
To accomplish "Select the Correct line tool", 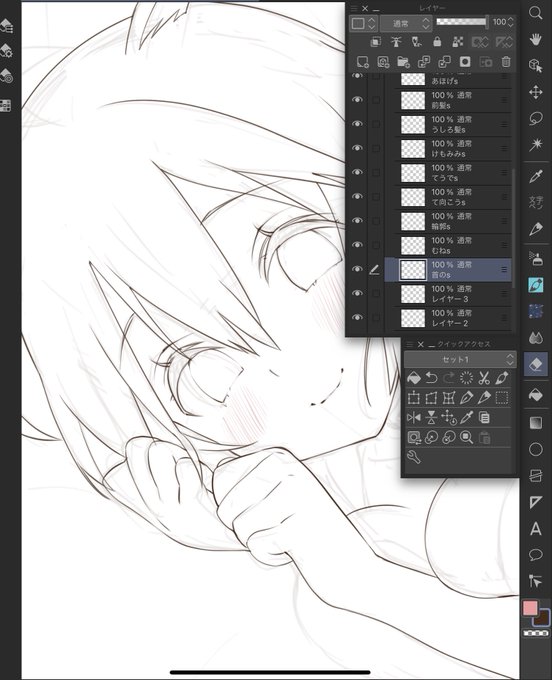I will 536,581.
